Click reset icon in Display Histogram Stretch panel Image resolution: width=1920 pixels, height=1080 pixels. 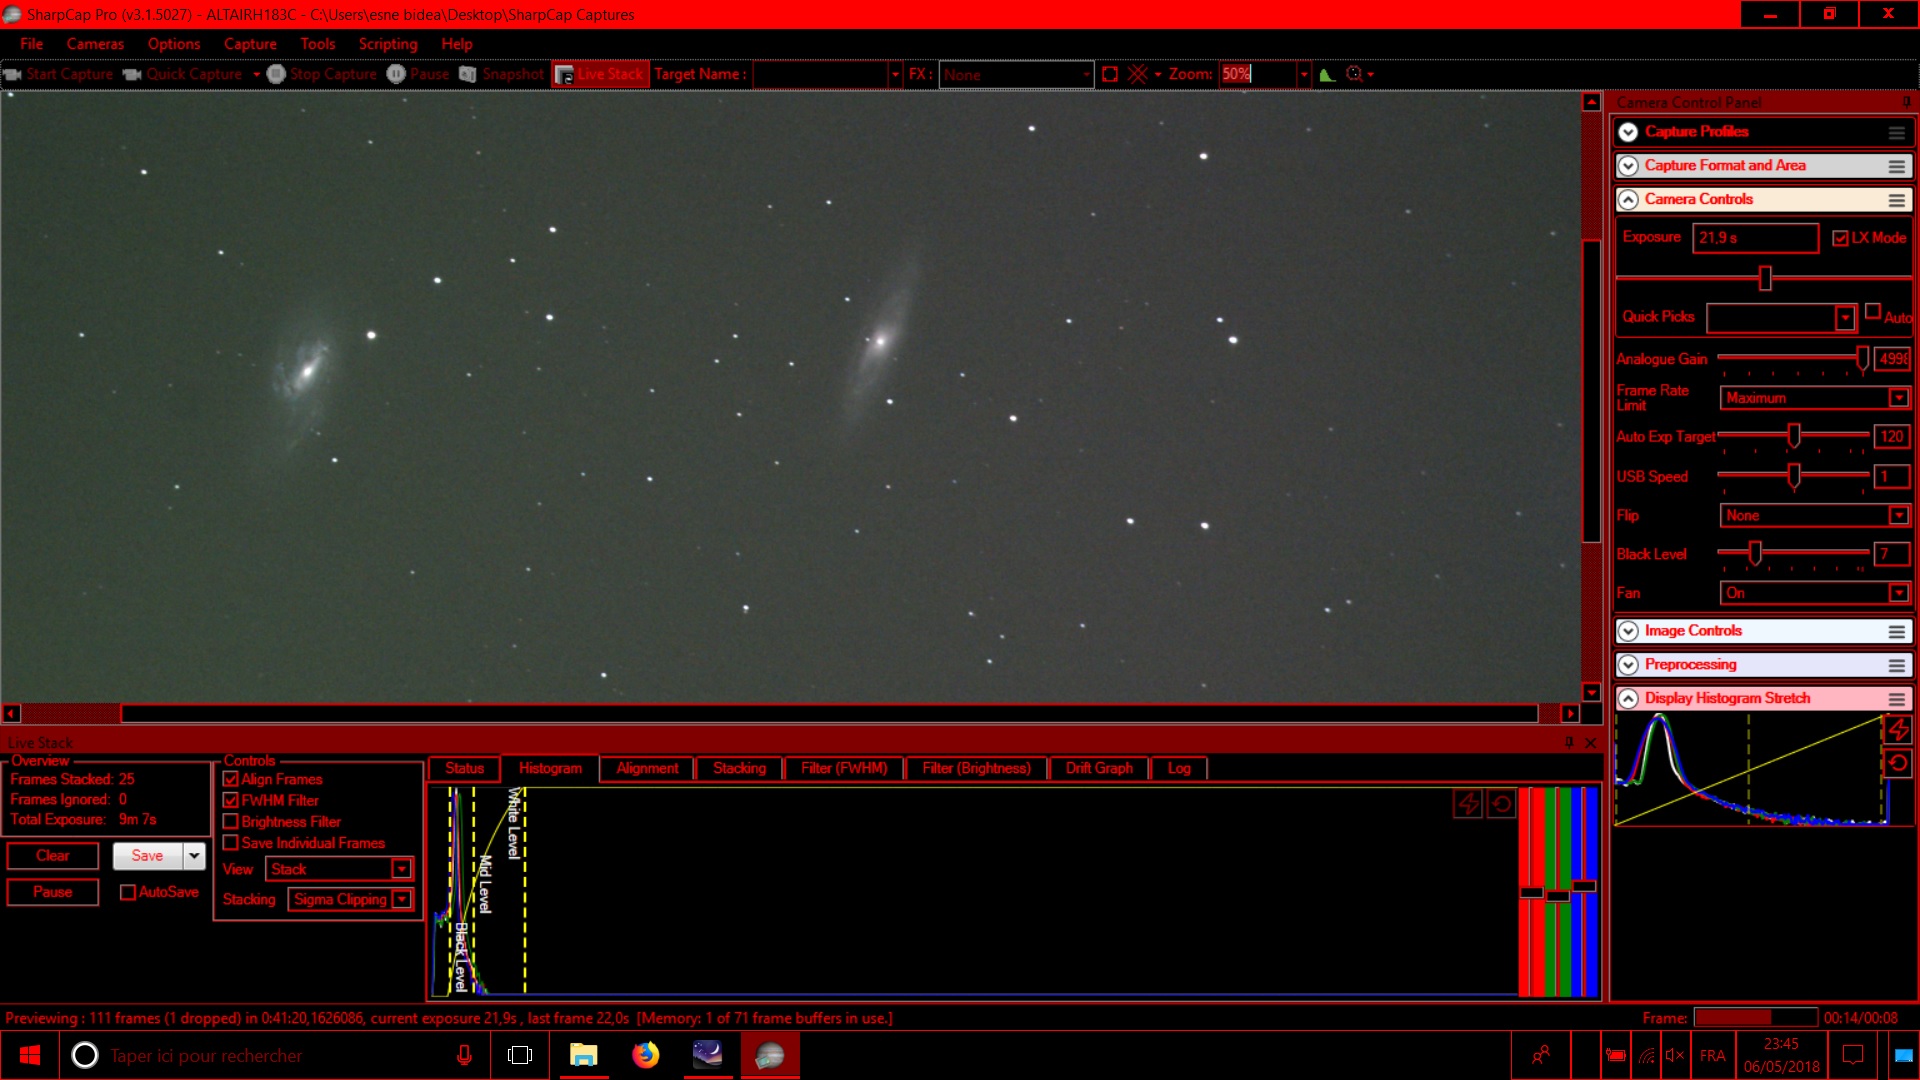pyautogui.click(x=1898, y=764)
